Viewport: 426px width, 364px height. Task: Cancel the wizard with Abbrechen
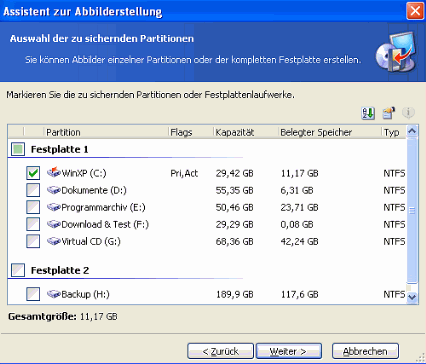click(x=365, y=351)
